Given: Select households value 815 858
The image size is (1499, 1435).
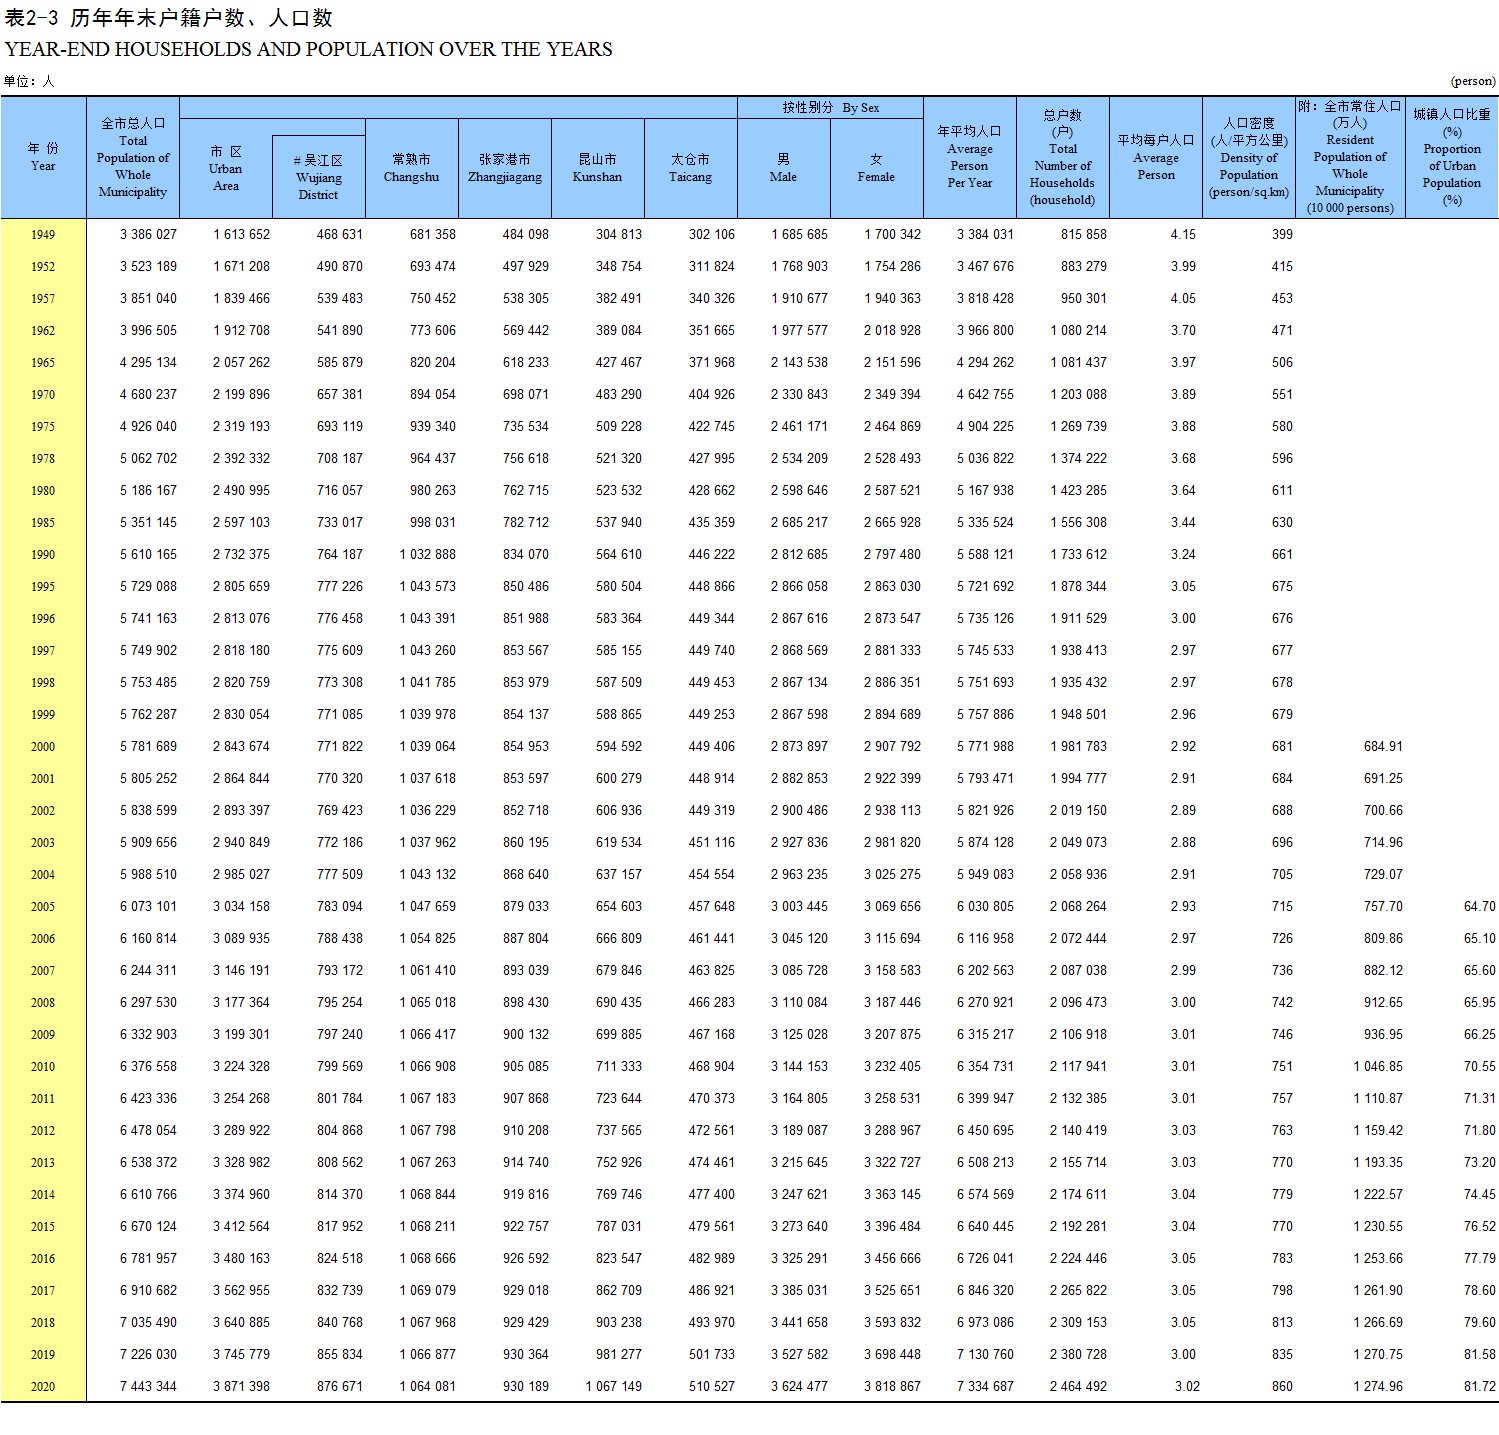Looking at the screenshot, I should pyautogui.click(x=1084, y=234).
